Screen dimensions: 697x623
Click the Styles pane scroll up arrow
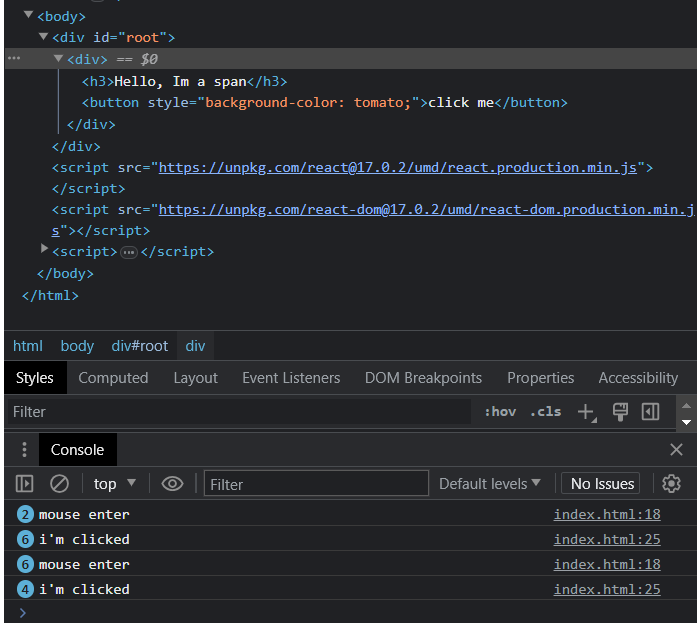click(686, 405)
